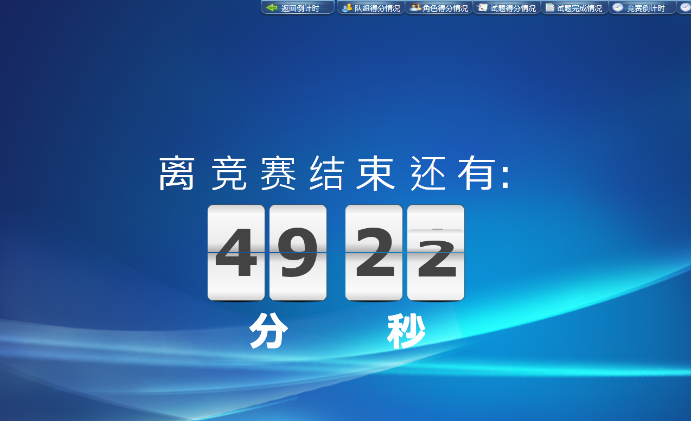Click the 试题完成情况 document icon
The height and width of the screenshot is (421, 691).
550,8
